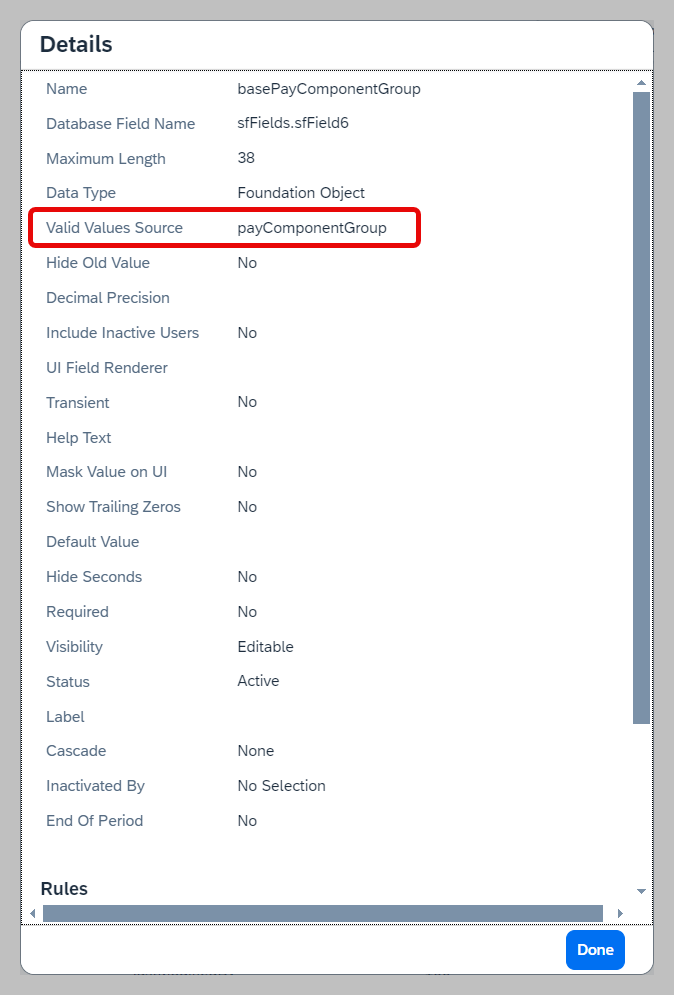Click the Foundation Object data type value
674x995 pixels.
(301, 193)
